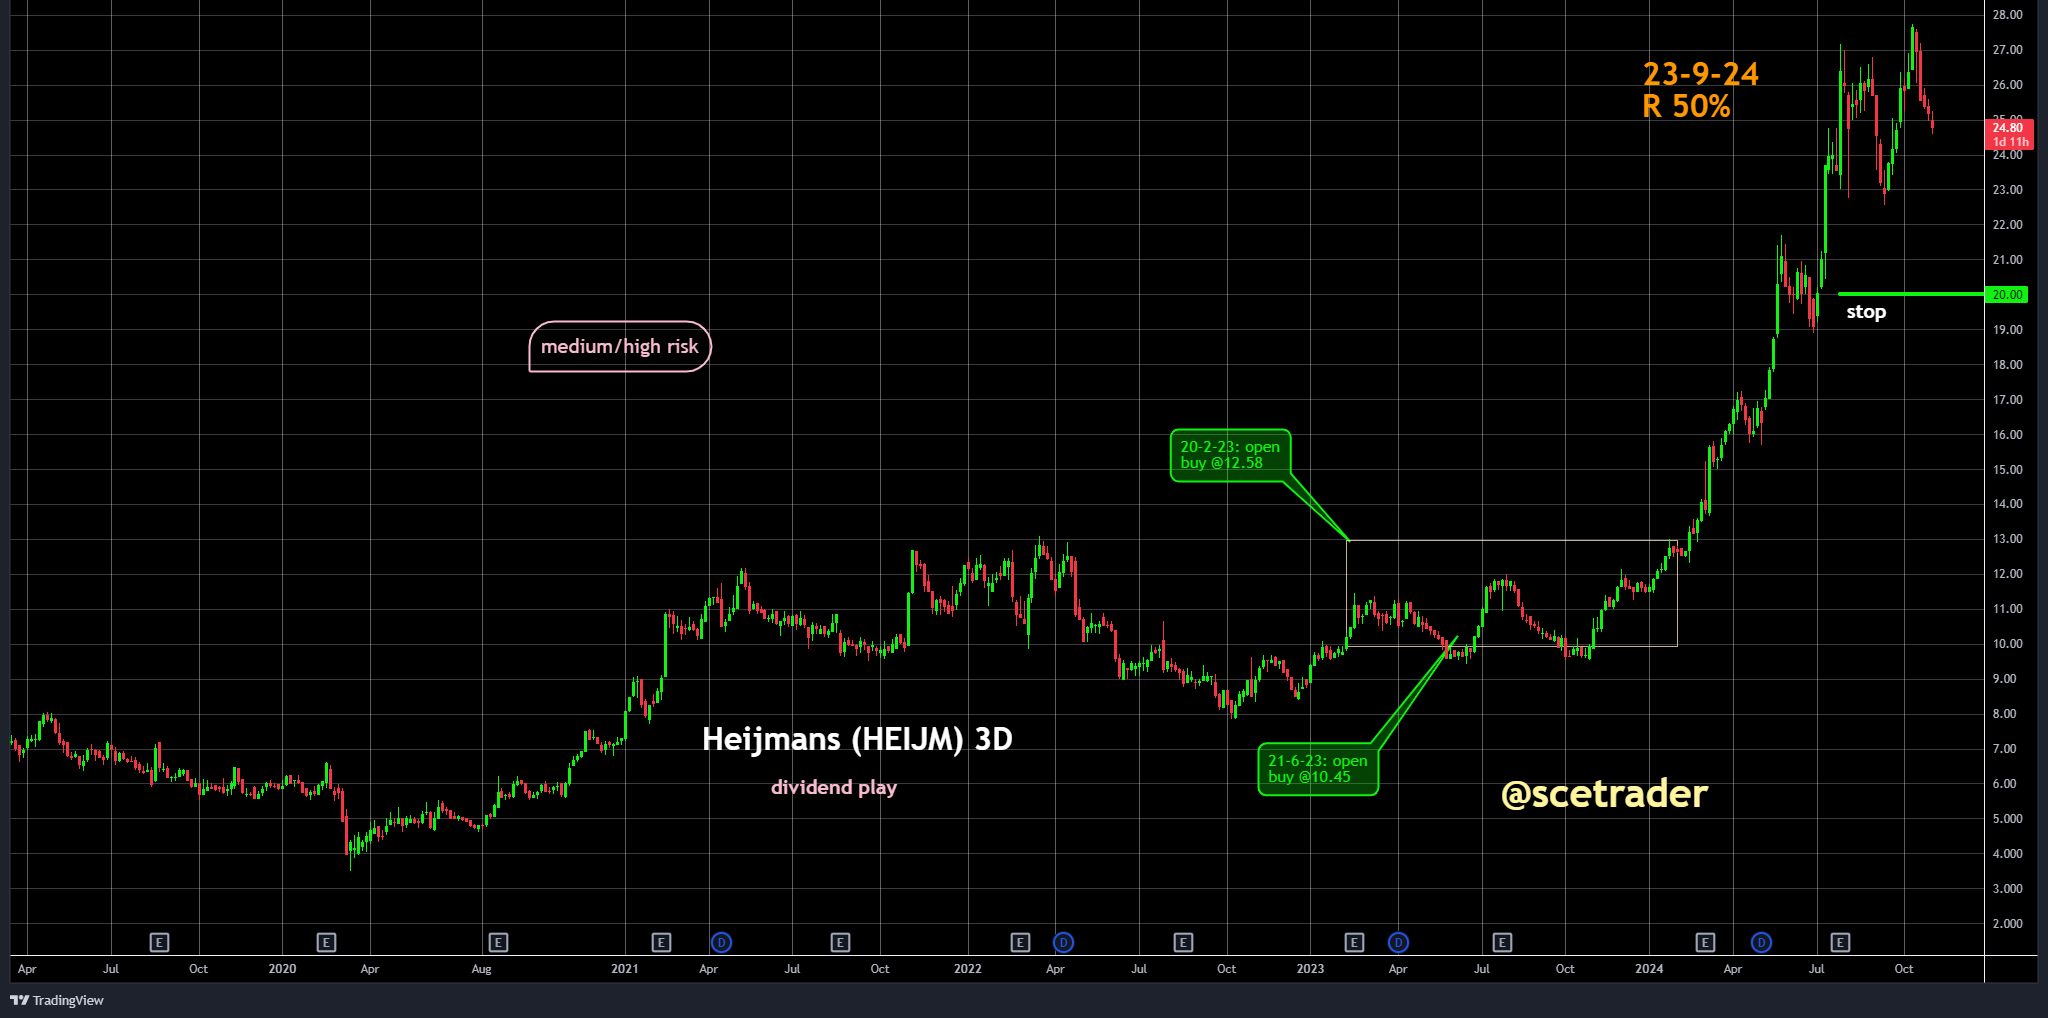The height and width of the screenshot is (1018, 2048).
Task: Select the earnings marker beside the Aug 2020 label
Action: tap(498, 942)
